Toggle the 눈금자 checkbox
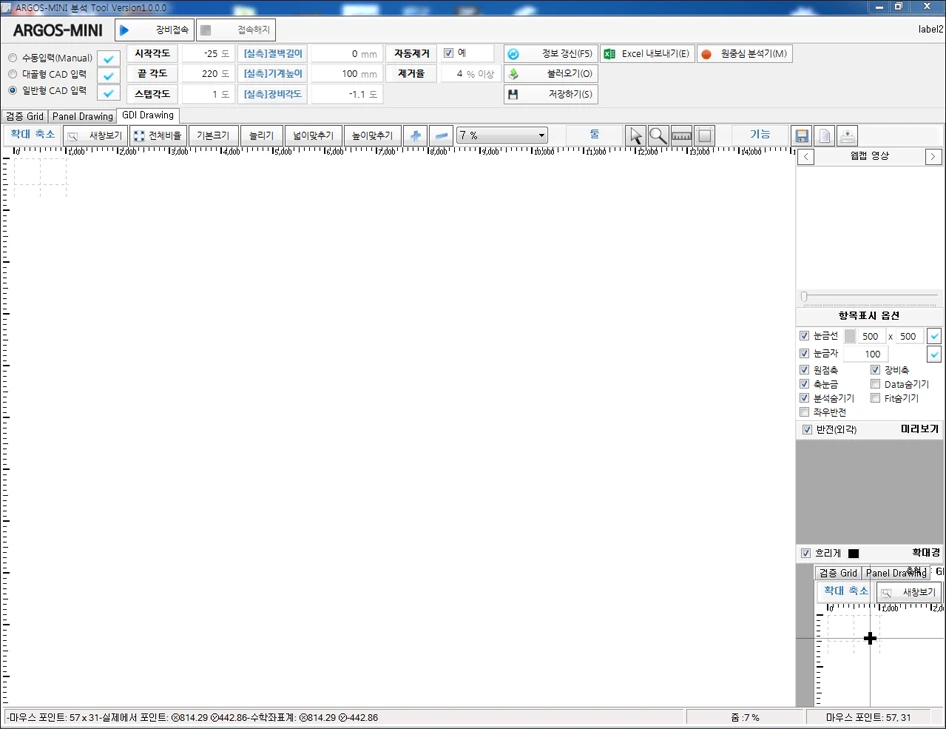 804,354
